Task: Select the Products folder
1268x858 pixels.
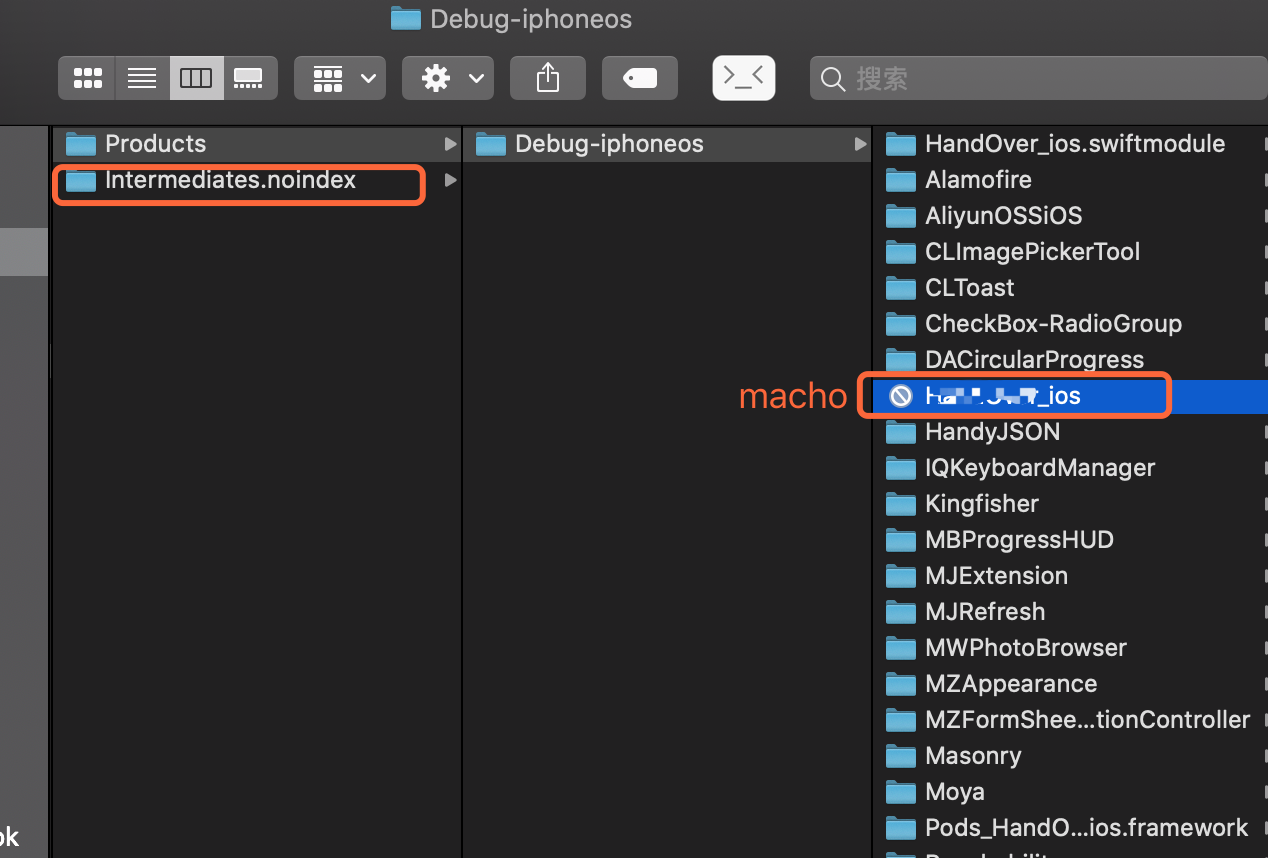Action: coord(257,144)
